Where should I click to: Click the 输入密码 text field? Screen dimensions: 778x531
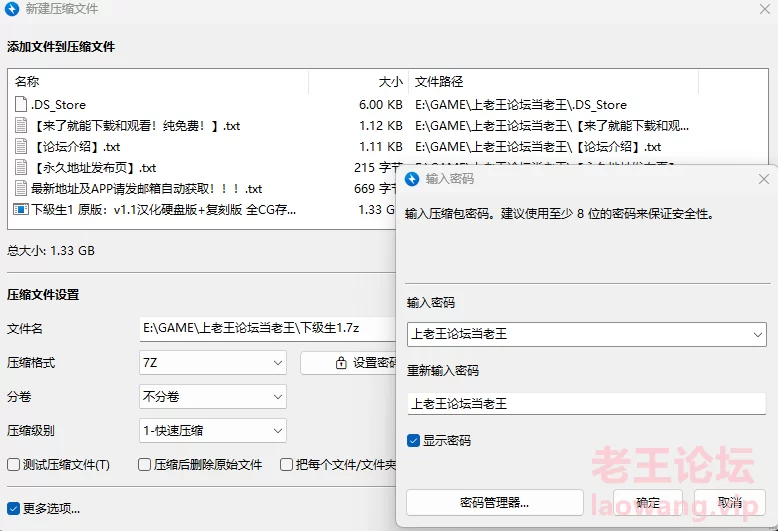586,334
